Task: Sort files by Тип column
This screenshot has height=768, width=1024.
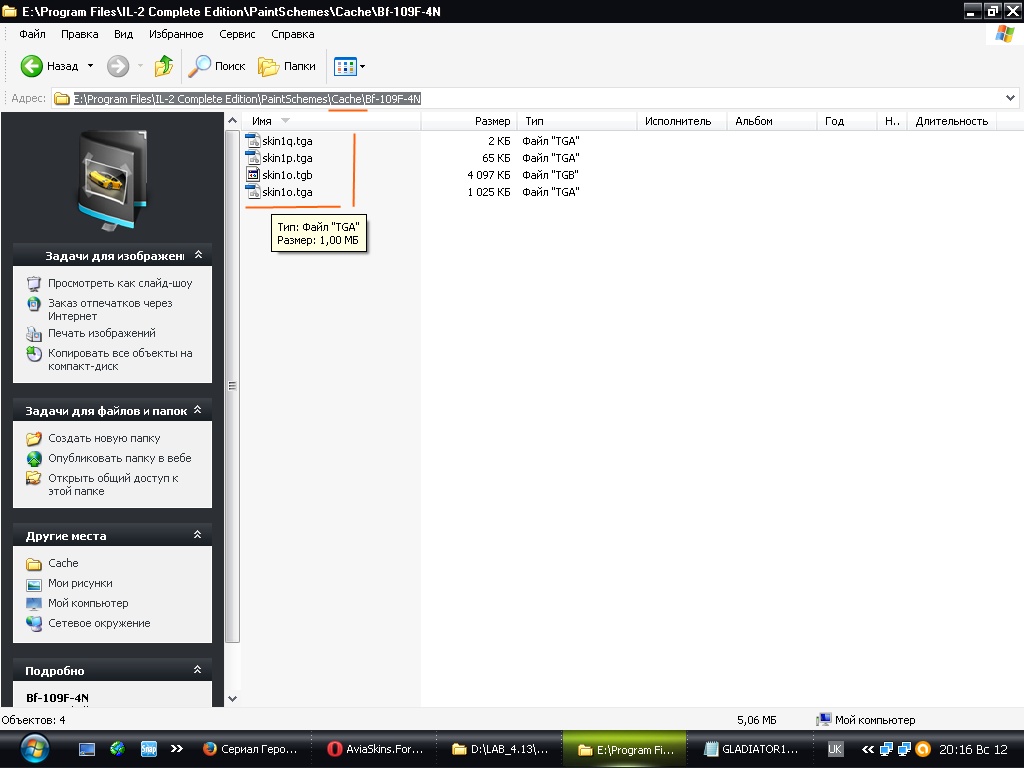Action: click(x=577, y=121)
